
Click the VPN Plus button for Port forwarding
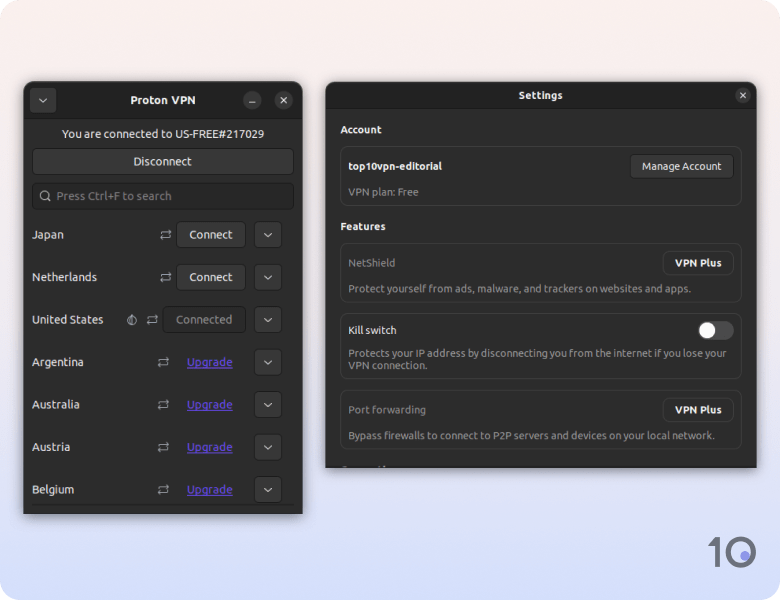click(698, 409)
